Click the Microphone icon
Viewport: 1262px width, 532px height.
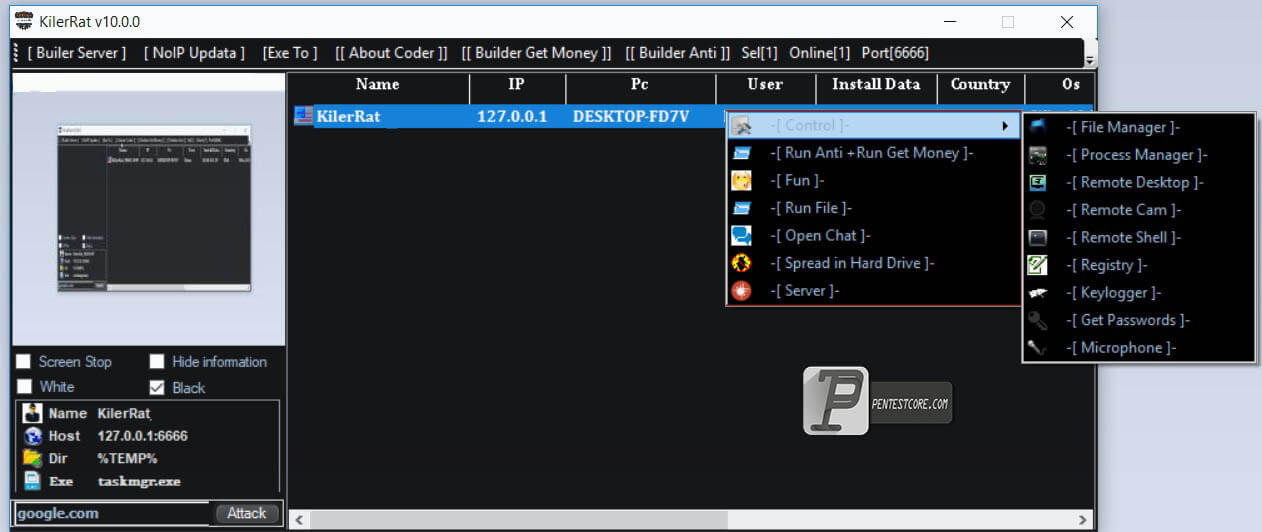(x=1038, y=348)
